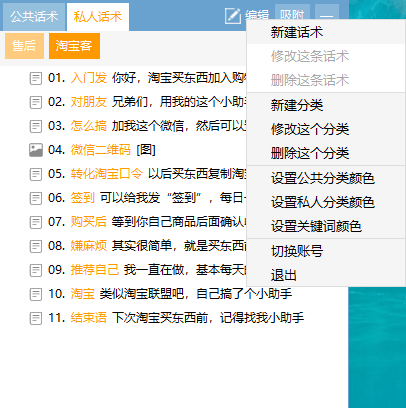Click the text icon of row 11 结束语

pyautogui.click(x=36, y=318)
